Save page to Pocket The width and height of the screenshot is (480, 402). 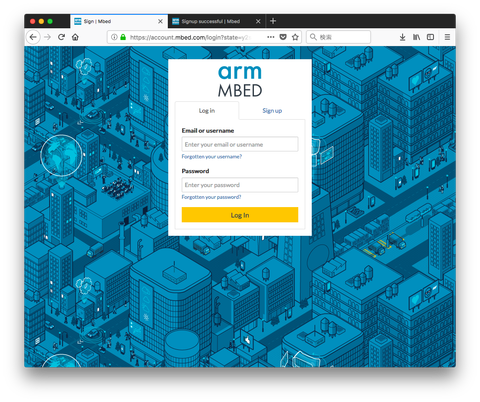point(283,37)
